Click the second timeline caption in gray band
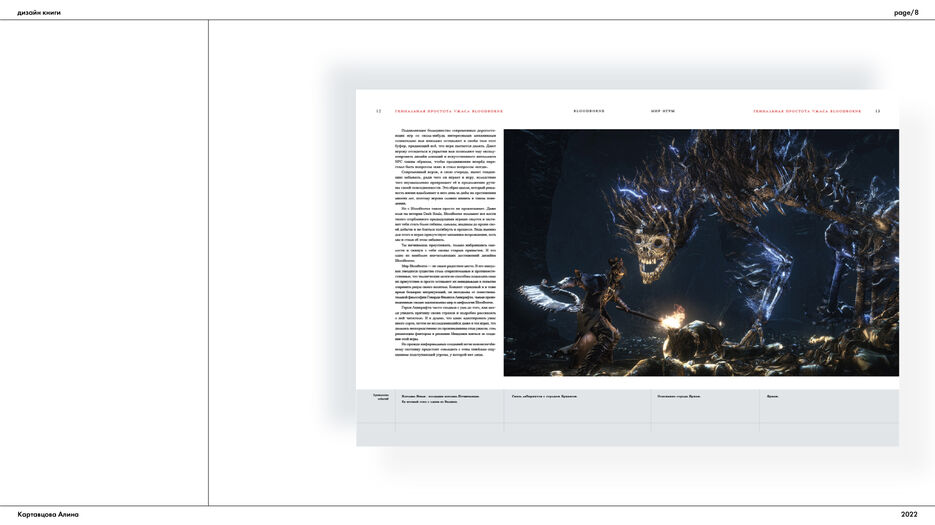 (x=544, y=396)
